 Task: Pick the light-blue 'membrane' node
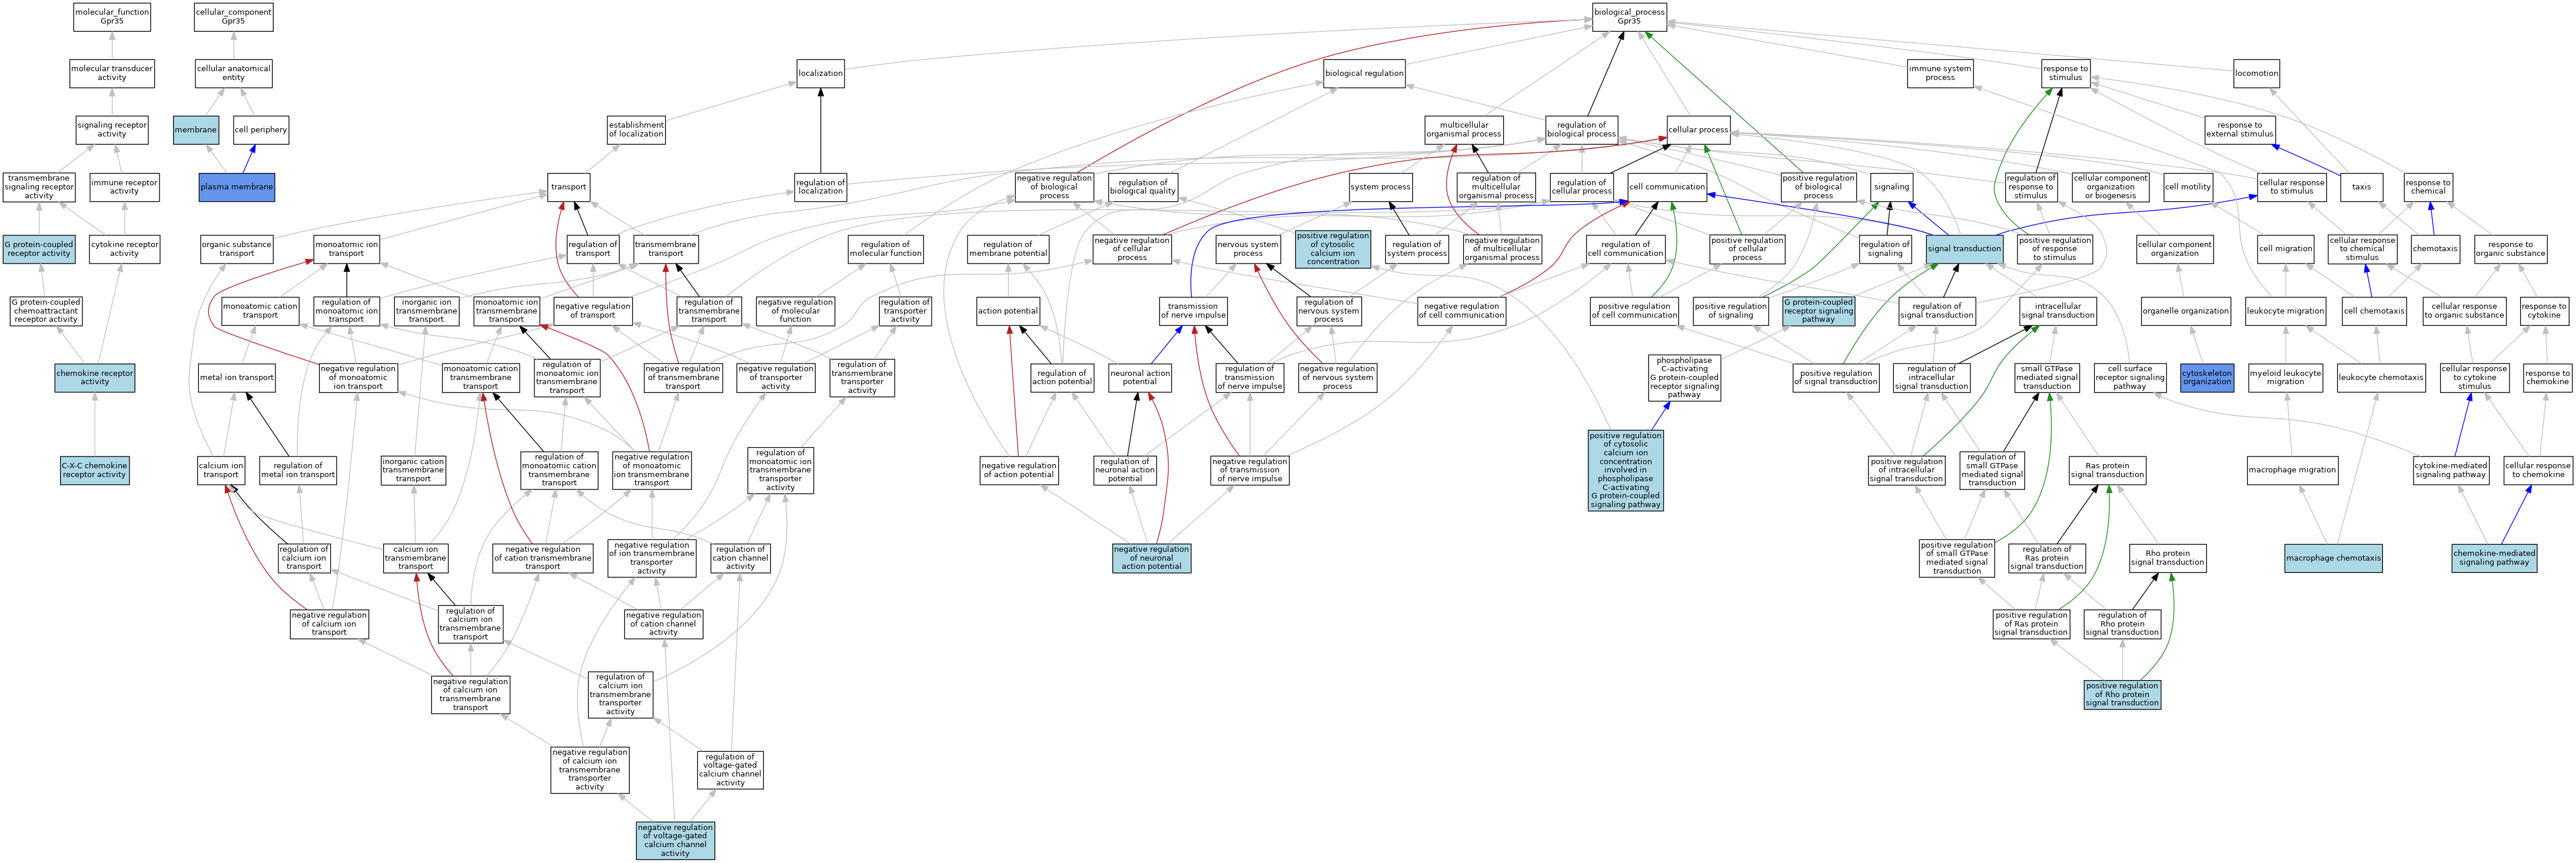[195, 130]
